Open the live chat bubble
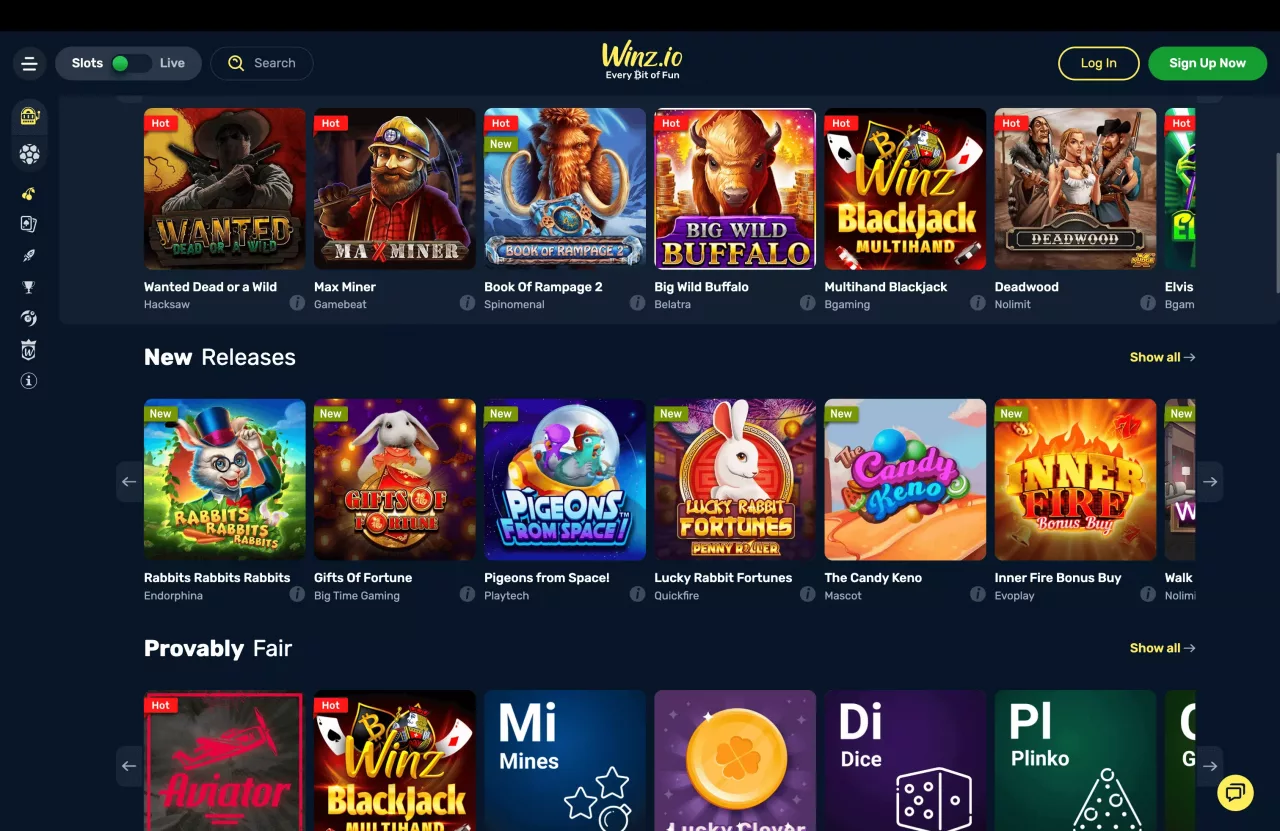 pyautogui.click(x=1235, y=793)
